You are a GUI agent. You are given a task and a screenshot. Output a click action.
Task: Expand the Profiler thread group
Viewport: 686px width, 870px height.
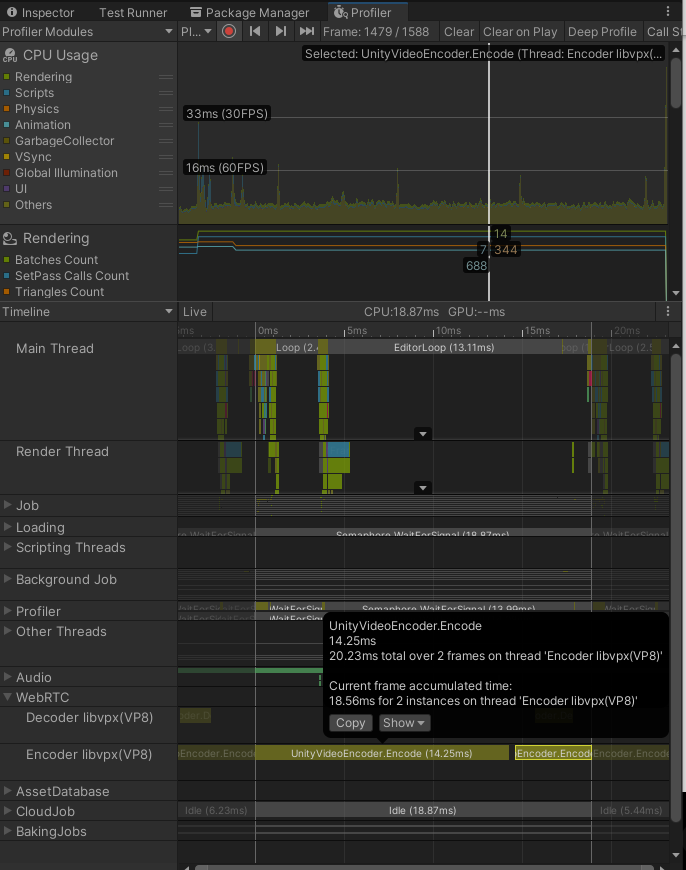[x=8, y=610]
